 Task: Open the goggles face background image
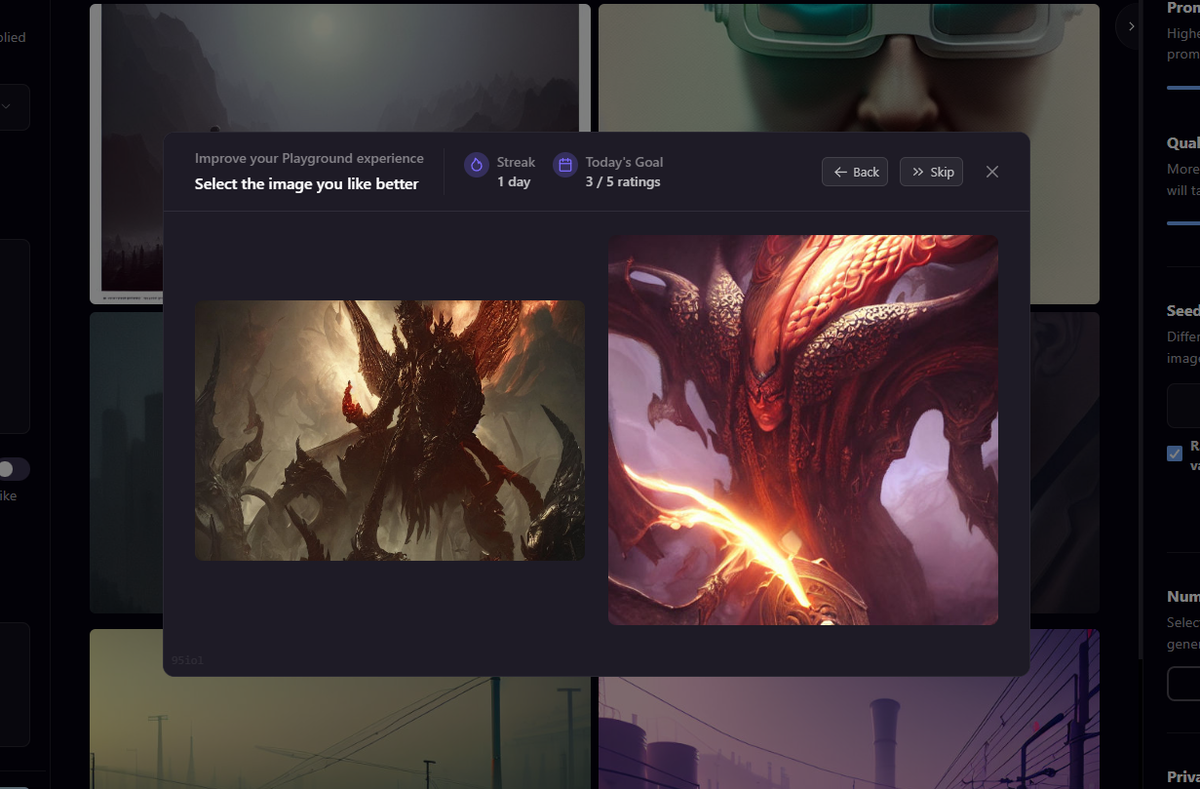click(x=849, y=68)
